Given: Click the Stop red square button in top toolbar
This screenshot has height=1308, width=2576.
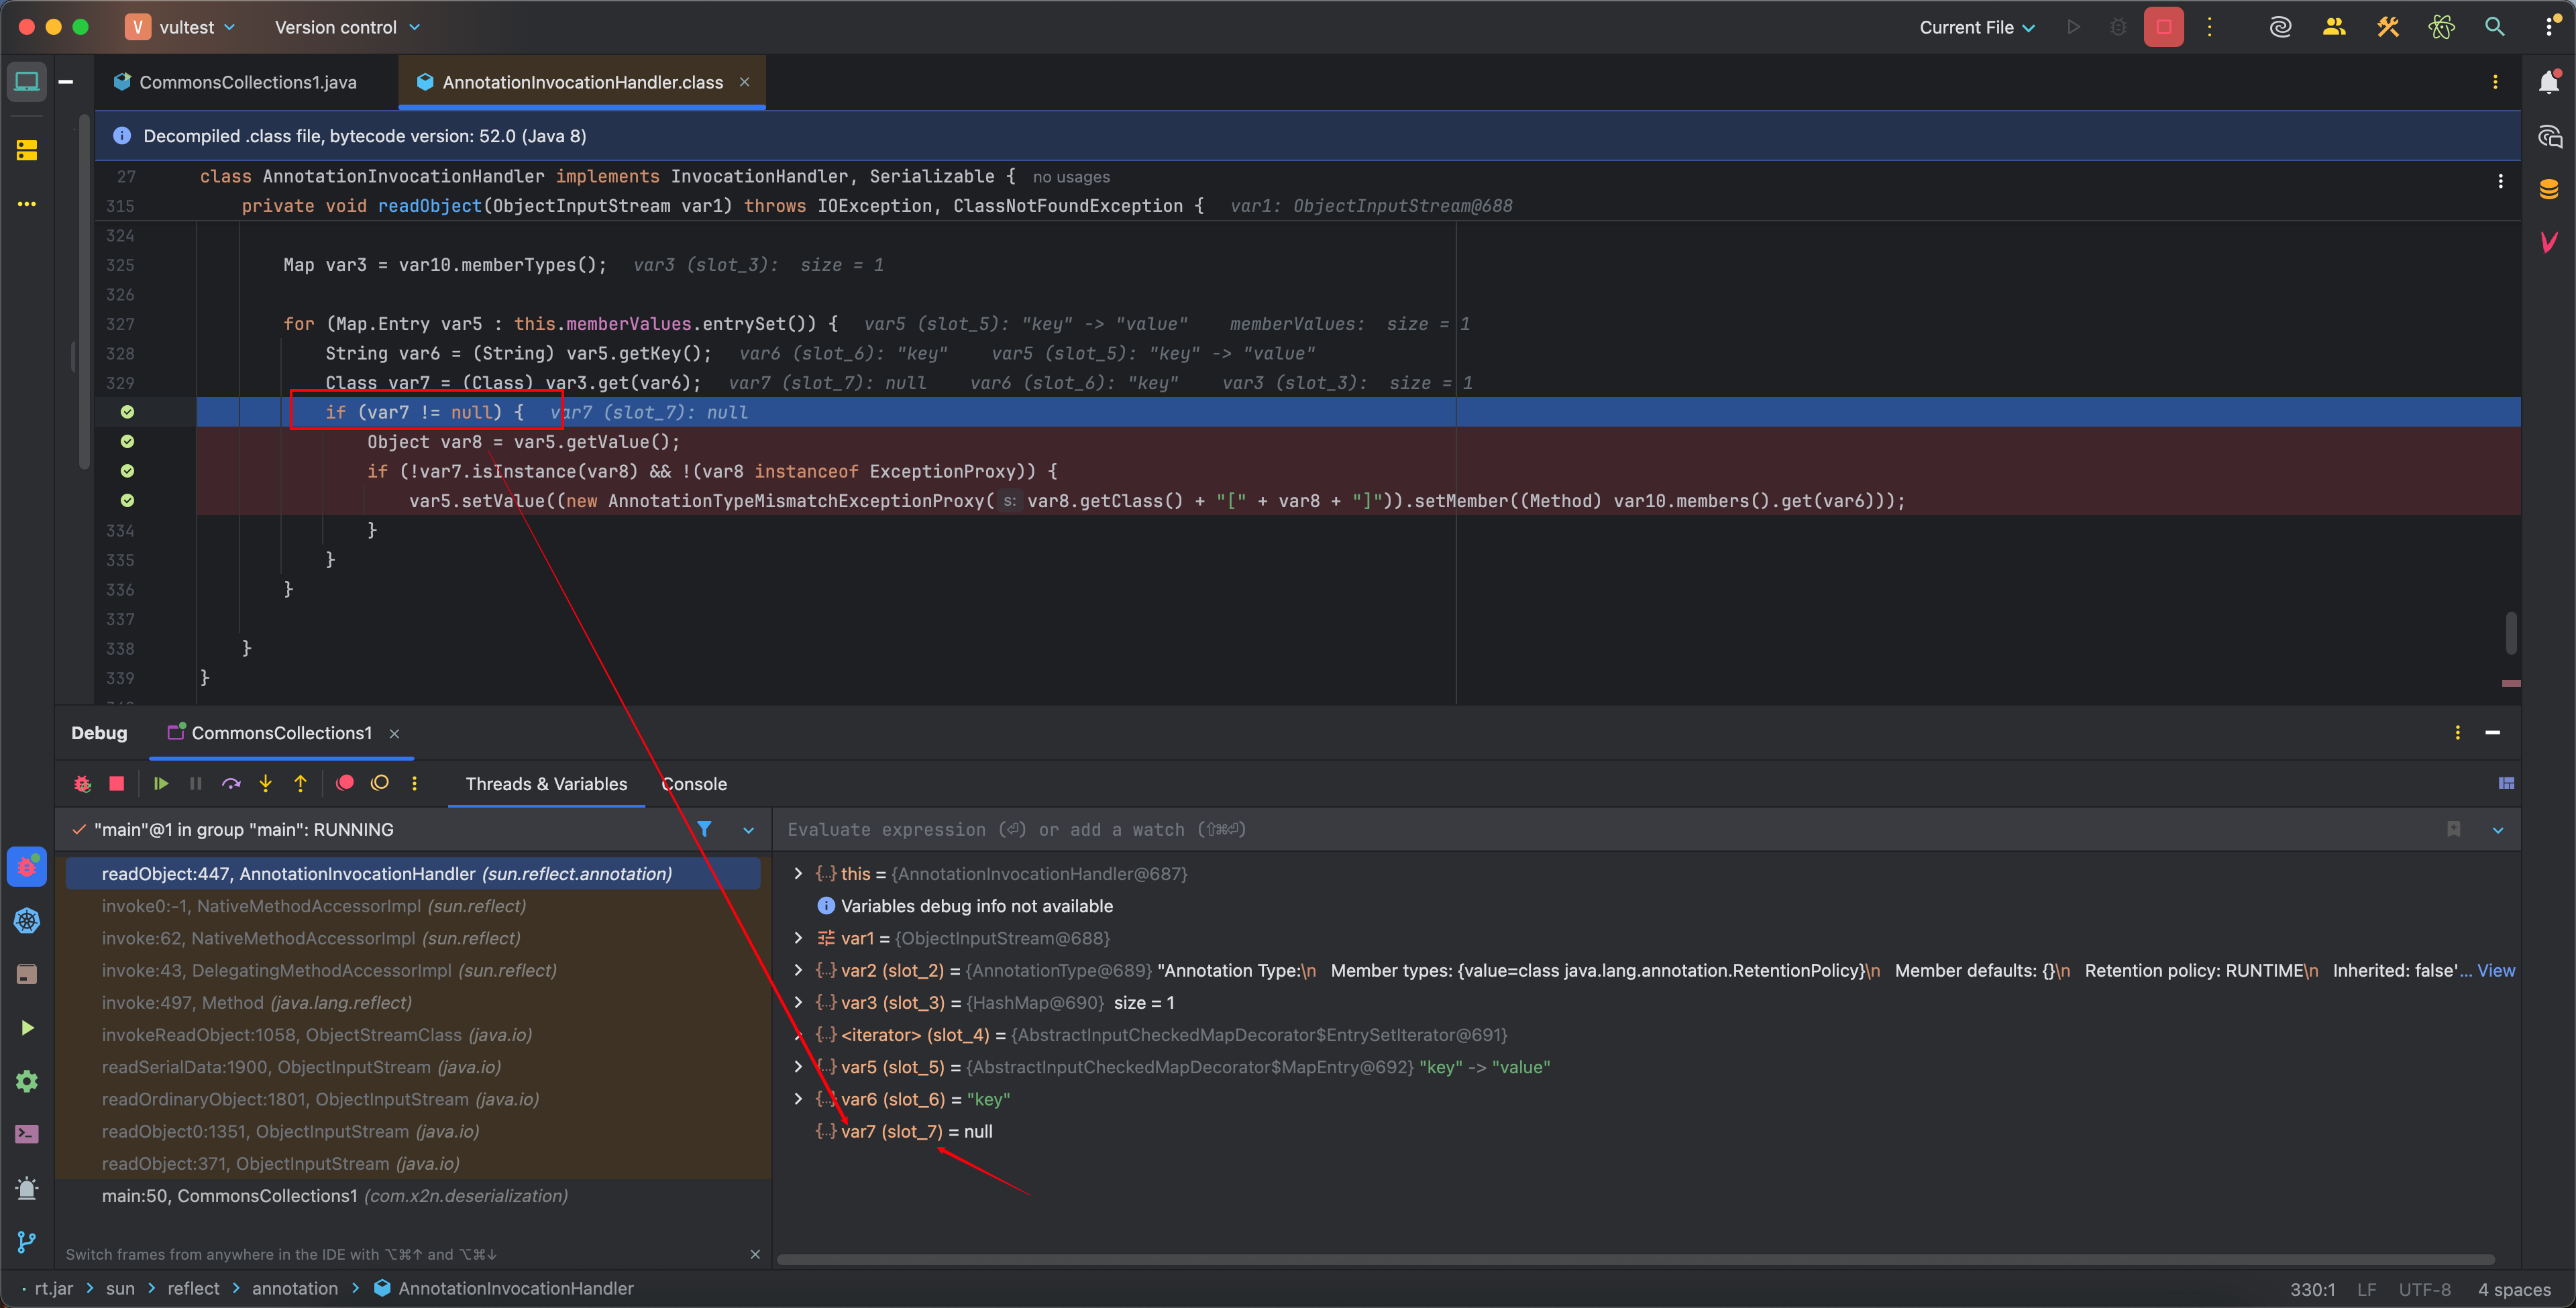Looking at the screenshot, I should point(2163,27).
